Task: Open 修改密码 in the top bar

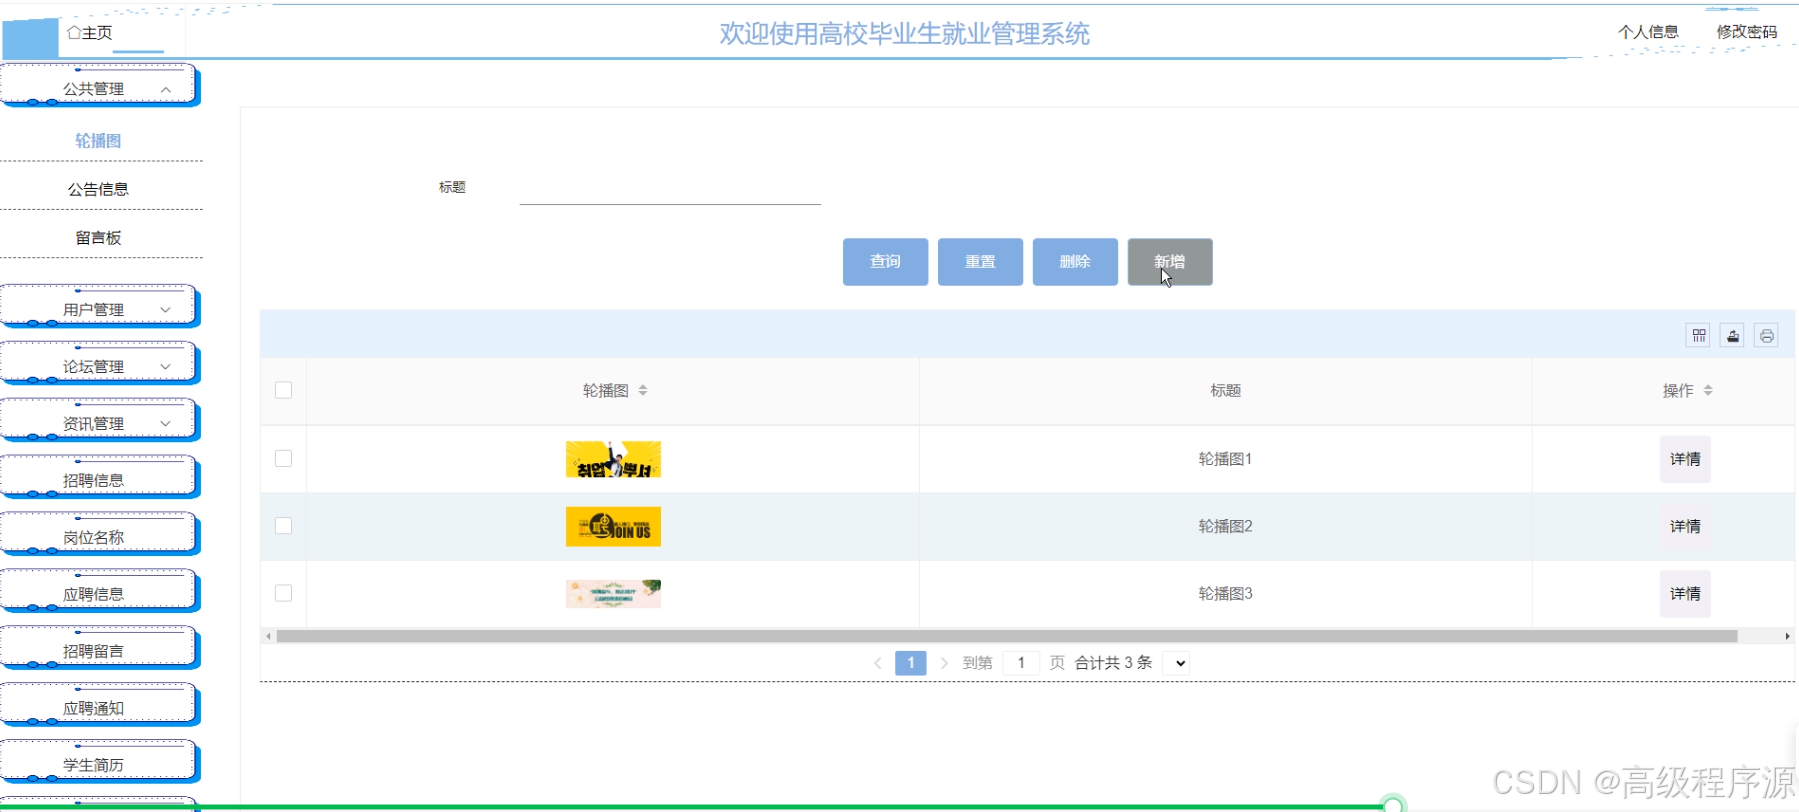Action: pyautogui.click(x=1747, y=32)
